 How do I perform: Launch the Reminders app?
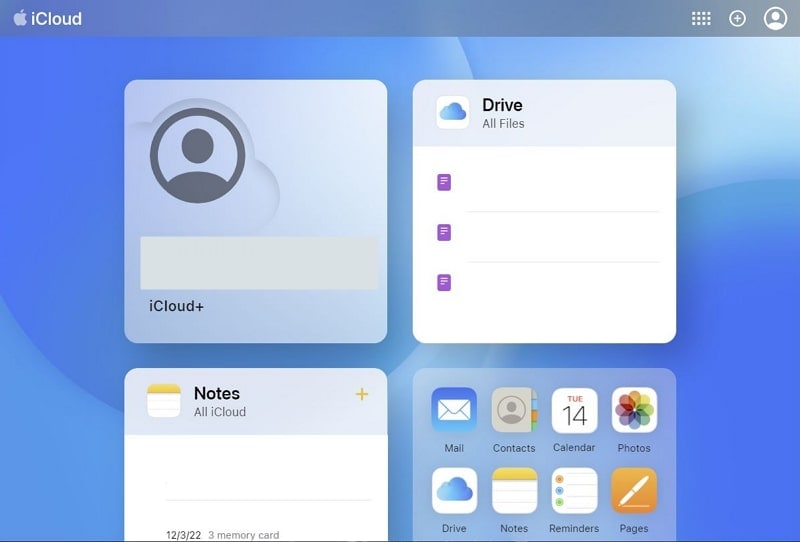pos(574,490)
